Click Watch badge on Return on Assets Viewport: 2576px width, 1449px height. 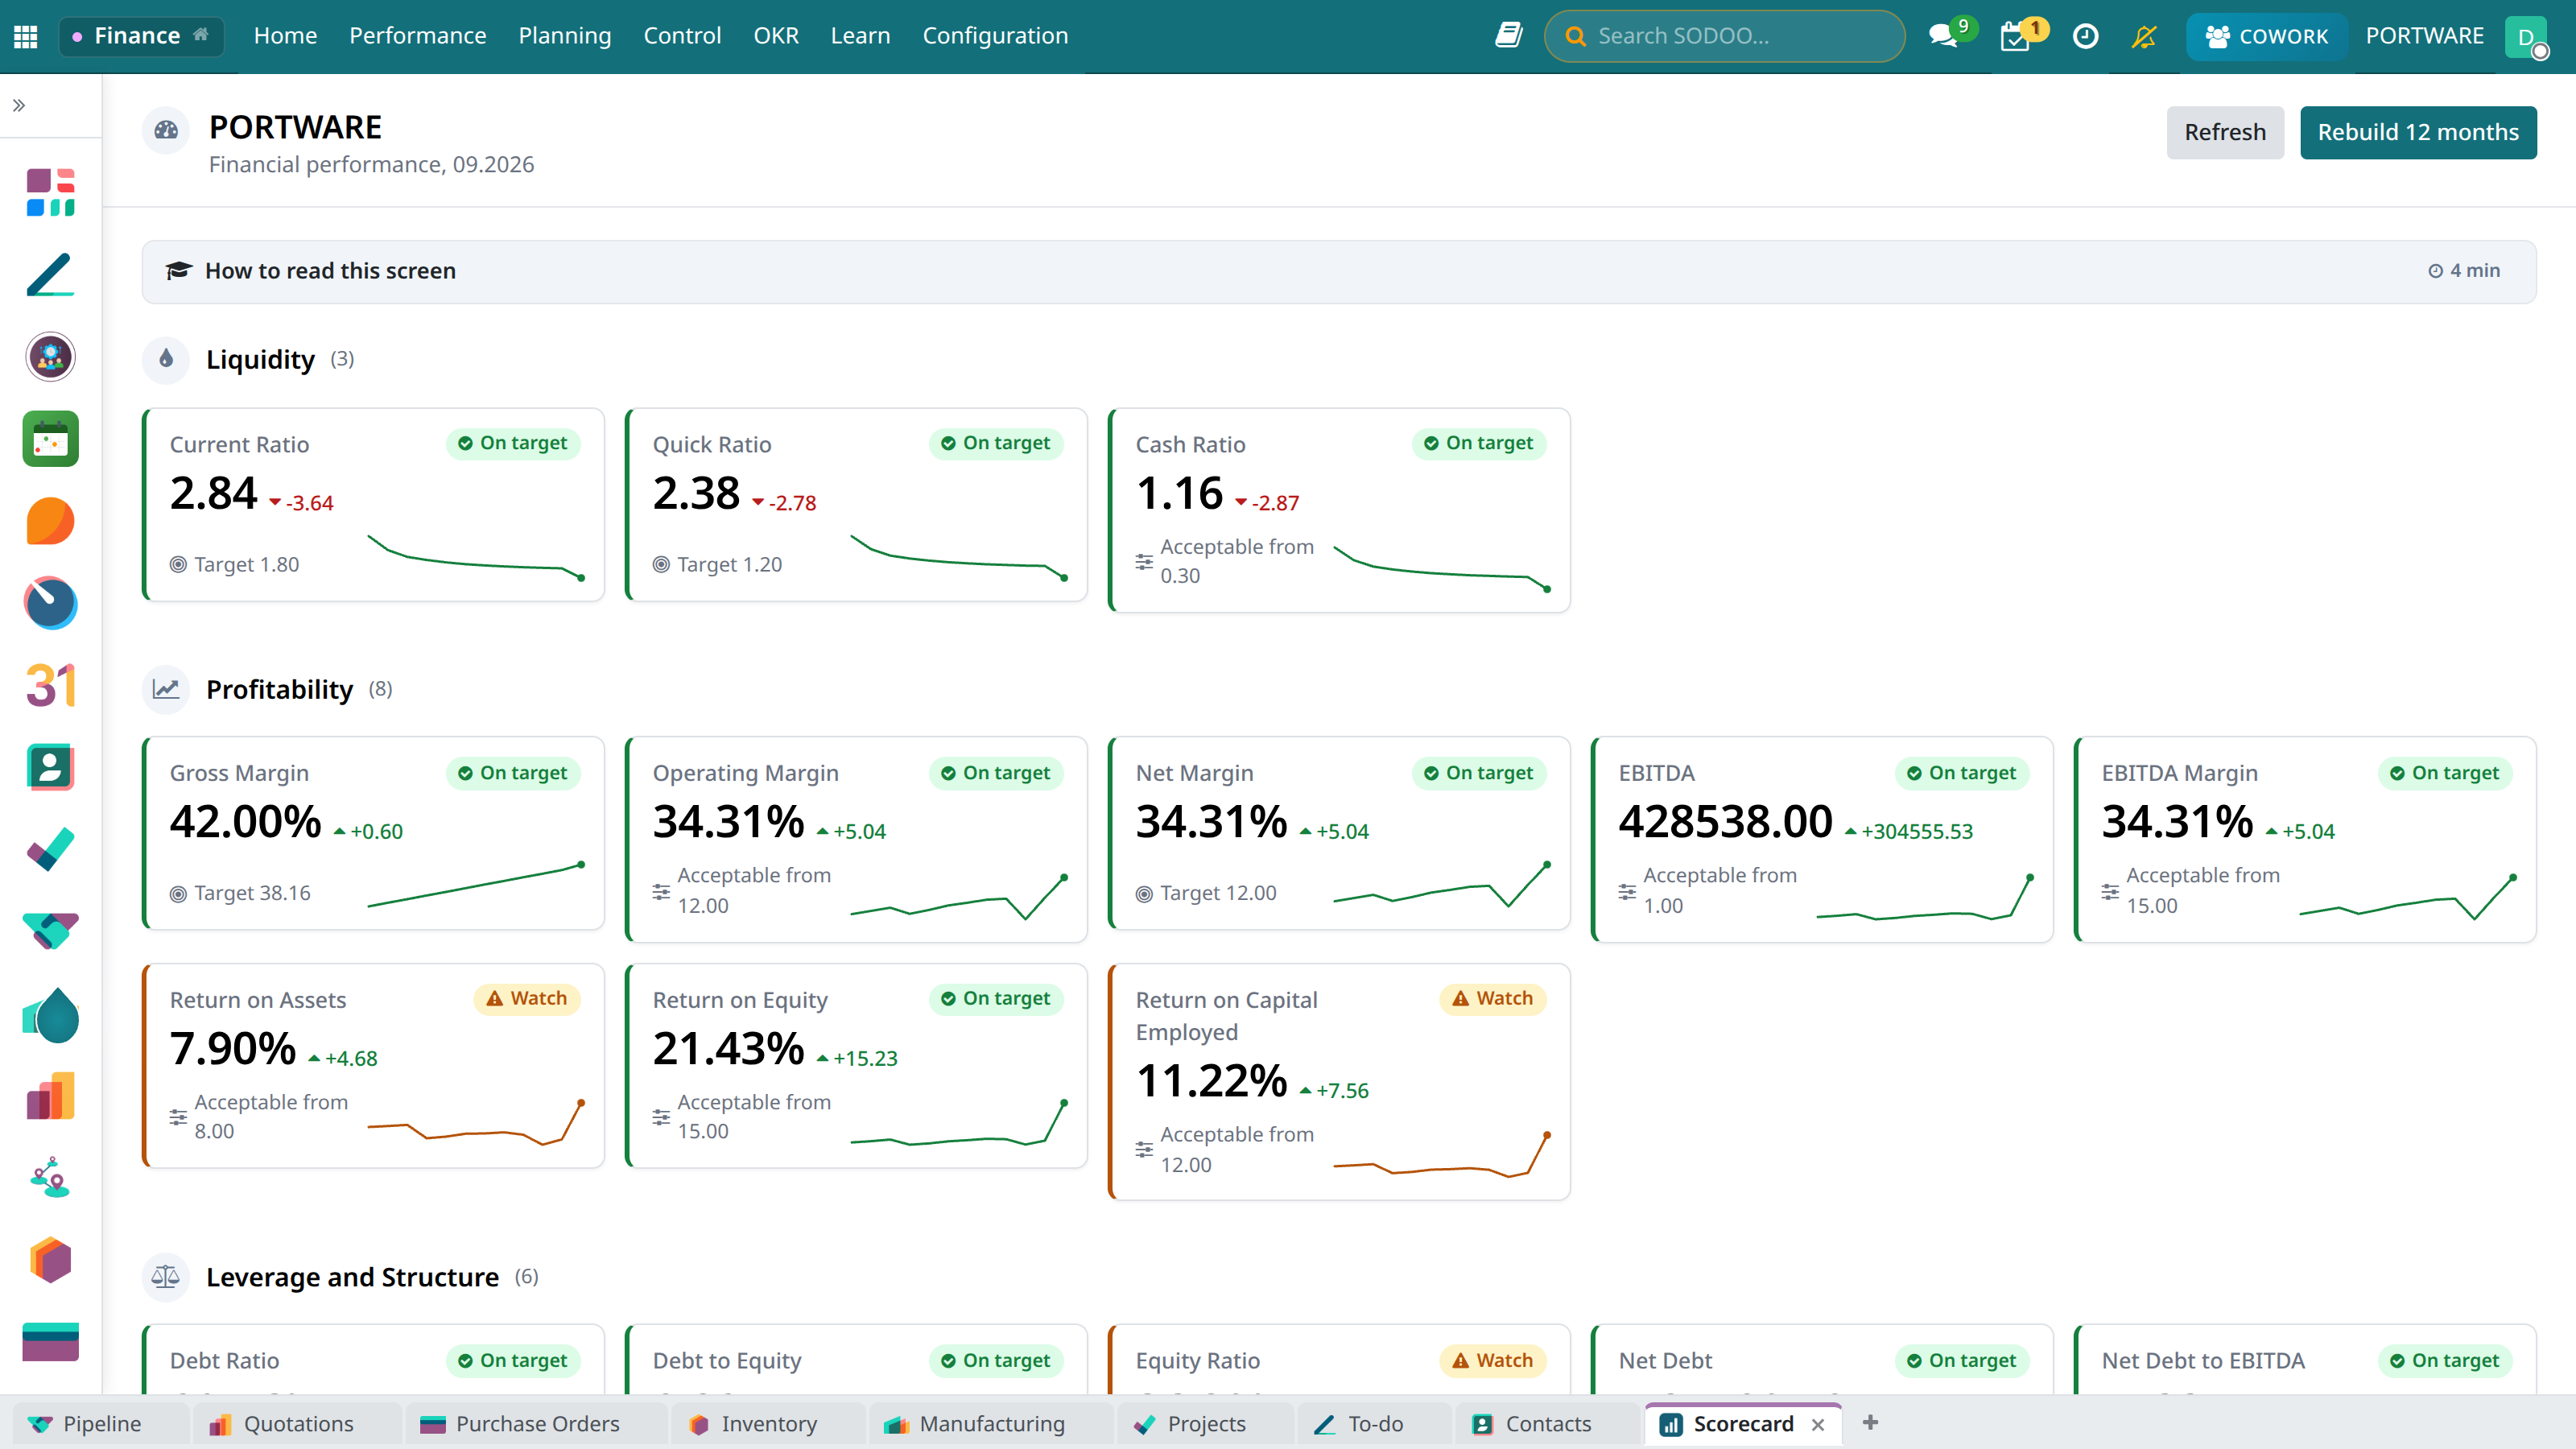(x=527, y=998)
